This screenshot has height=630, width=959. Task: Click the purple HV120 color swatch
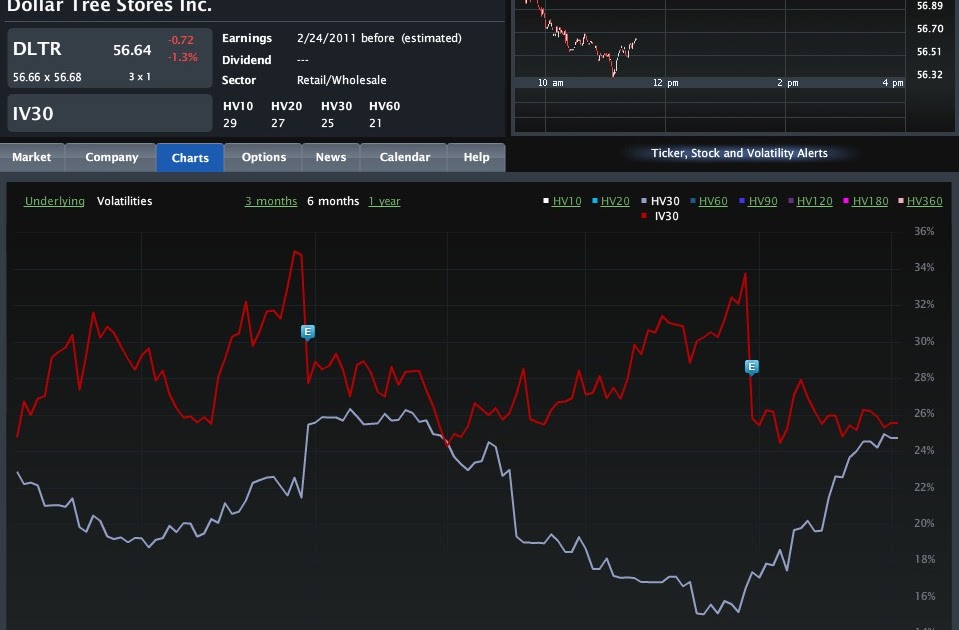point(791,201)
